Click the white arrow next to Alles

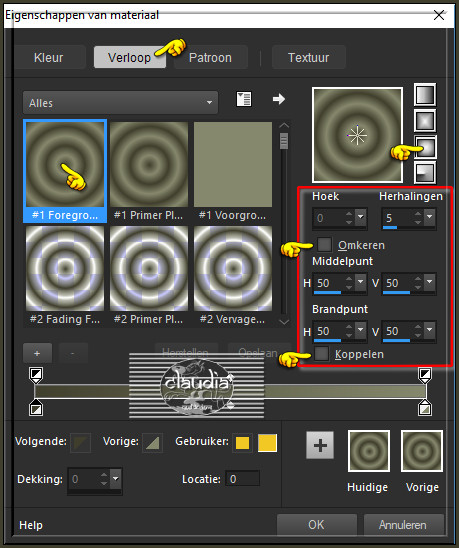[279, 99]
